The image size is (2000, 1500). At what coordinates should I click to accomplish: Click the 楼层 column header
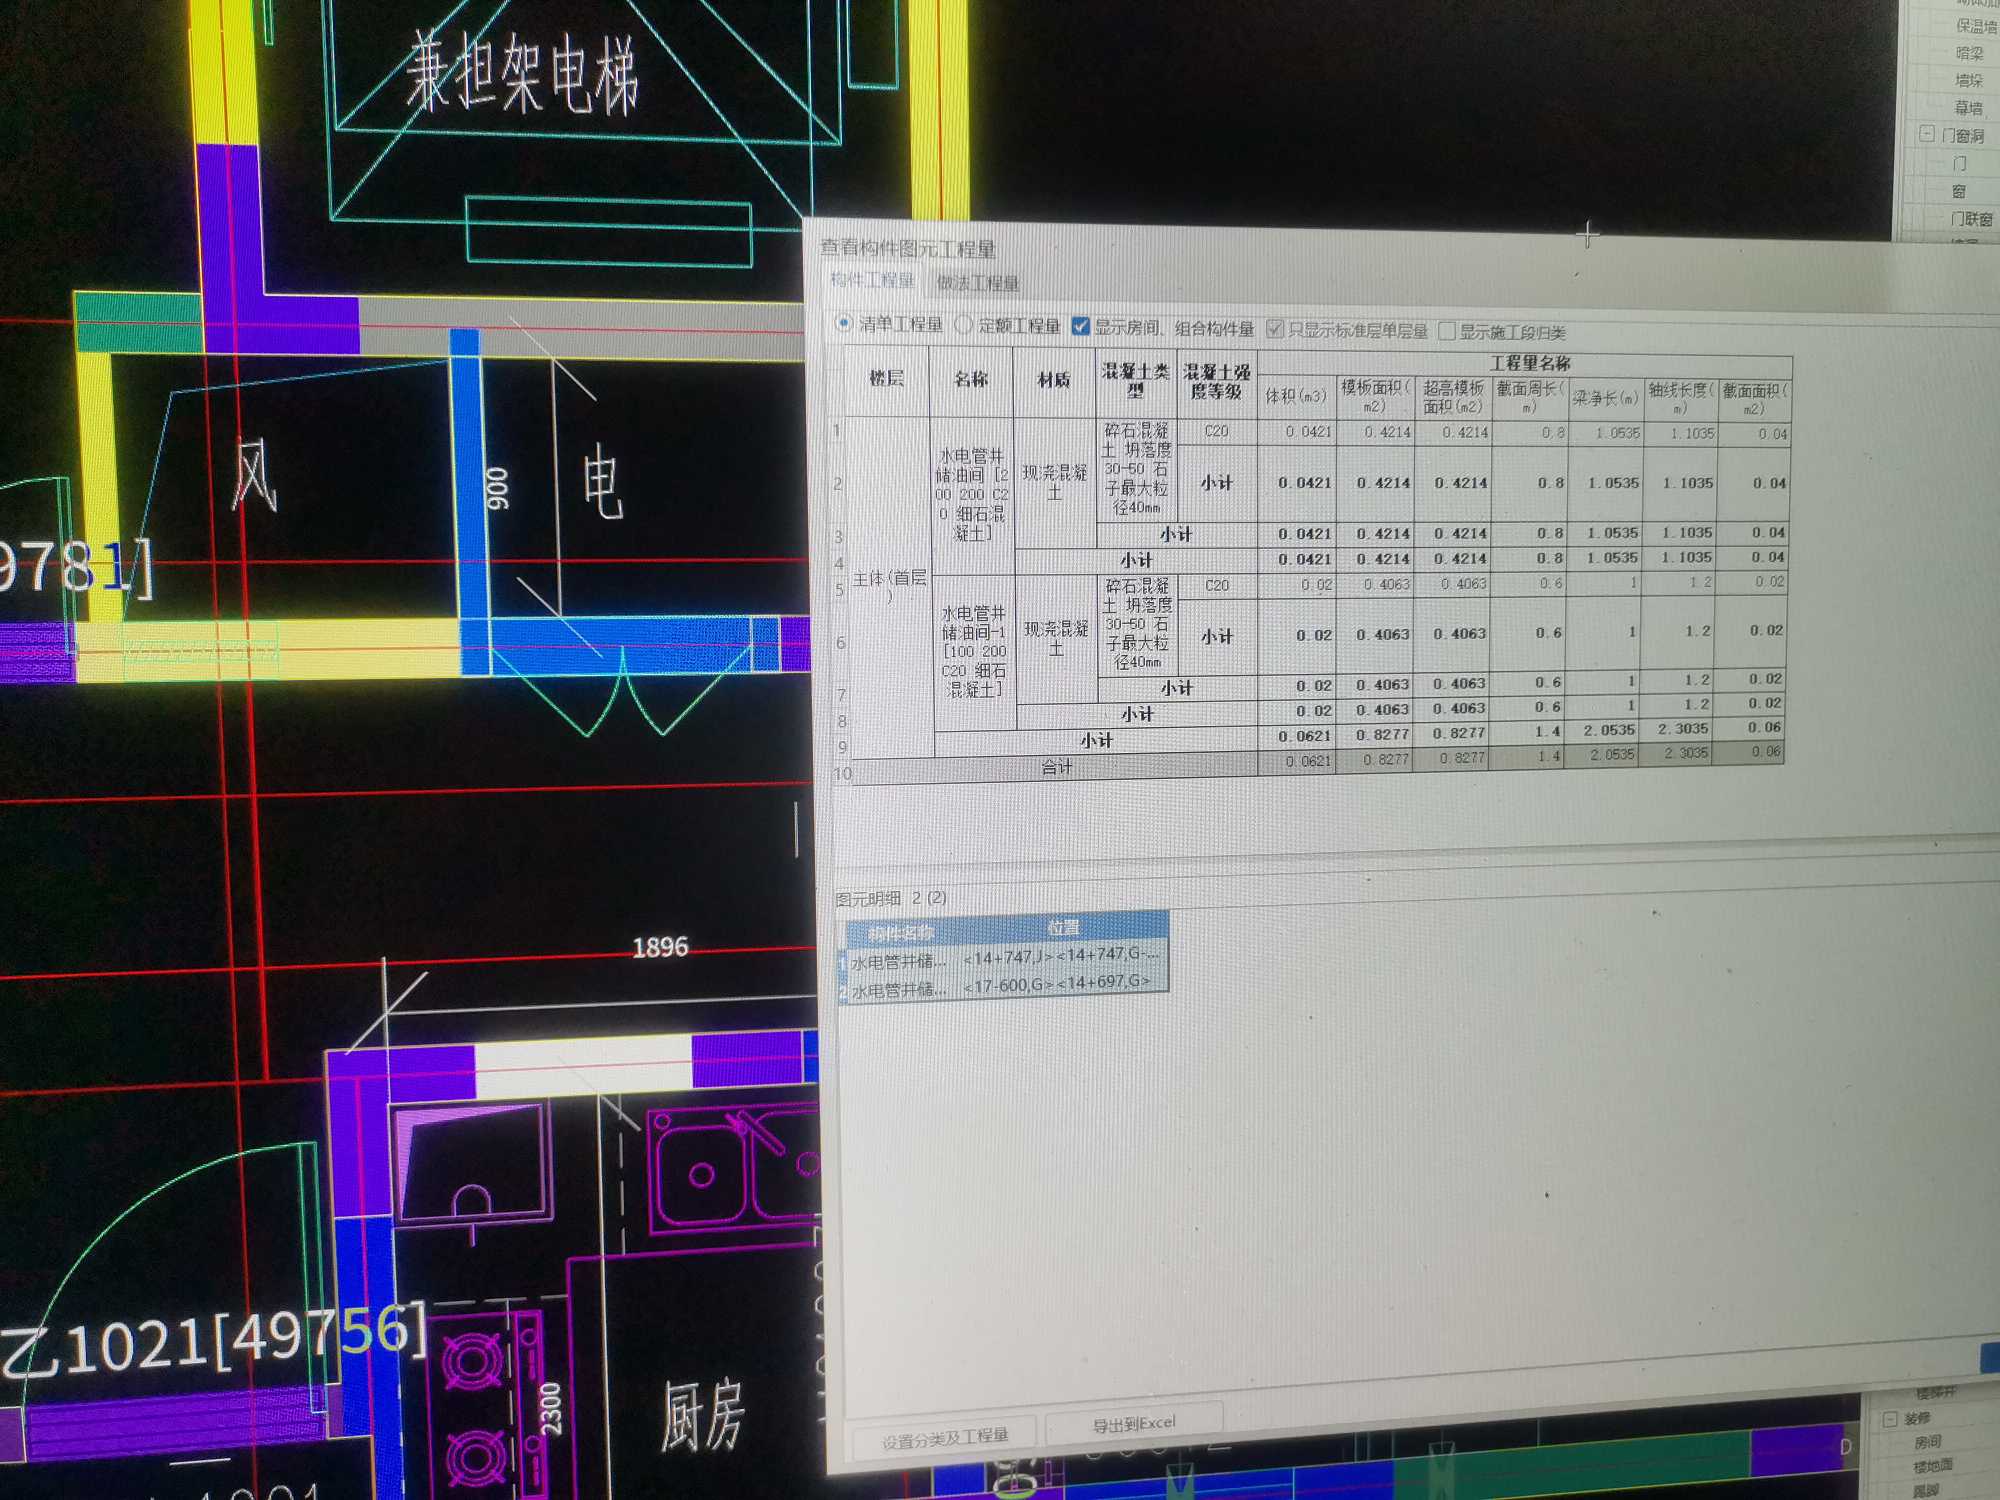tap(886, 380)
